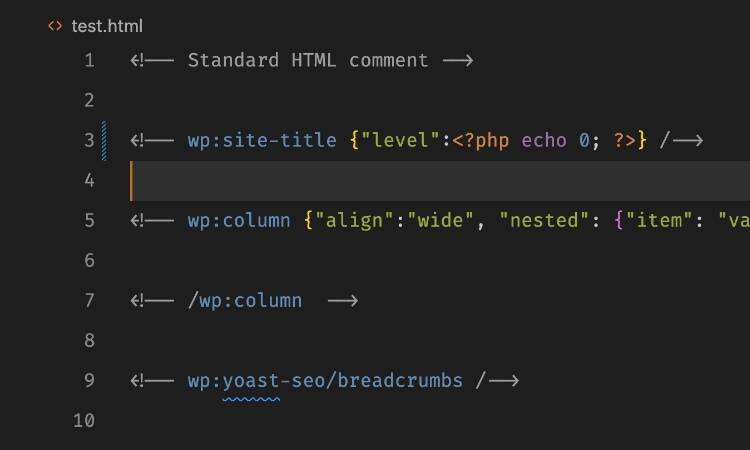Screen dimensions: 750x450
Task: Click the wp:column opening block name
Action: (239, 220)
